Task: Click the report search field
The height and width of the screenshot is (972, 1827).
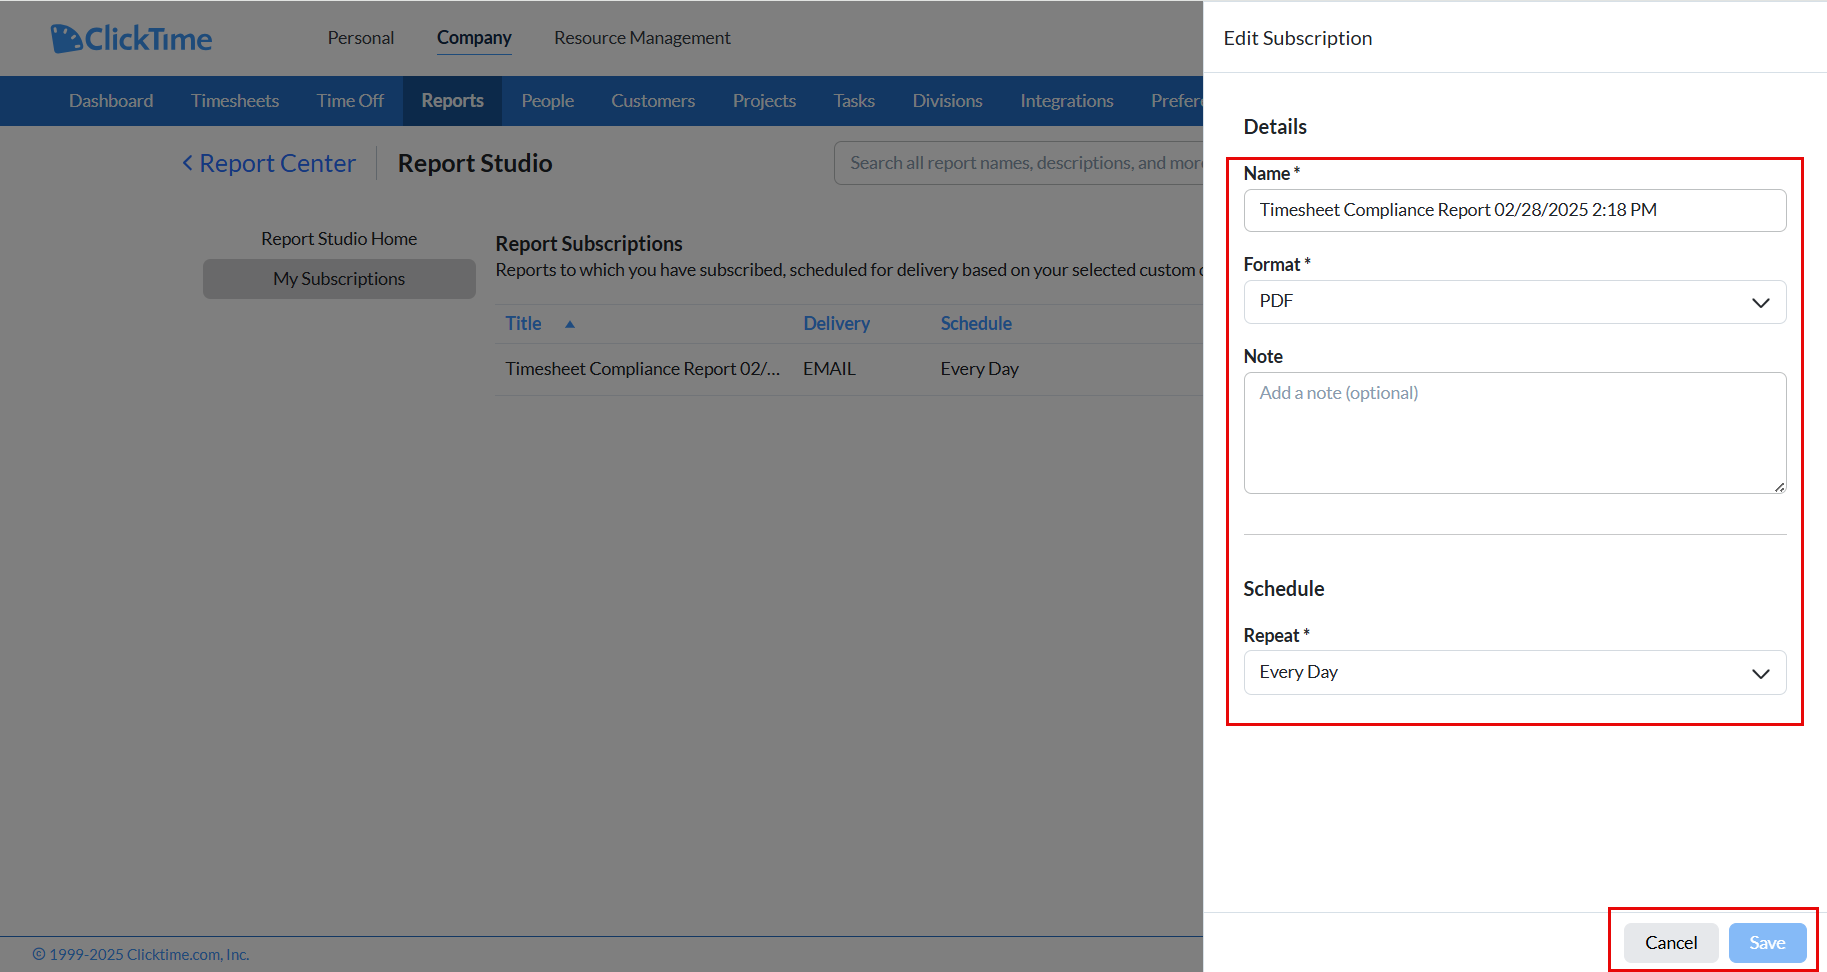Action: point(1020,163)
